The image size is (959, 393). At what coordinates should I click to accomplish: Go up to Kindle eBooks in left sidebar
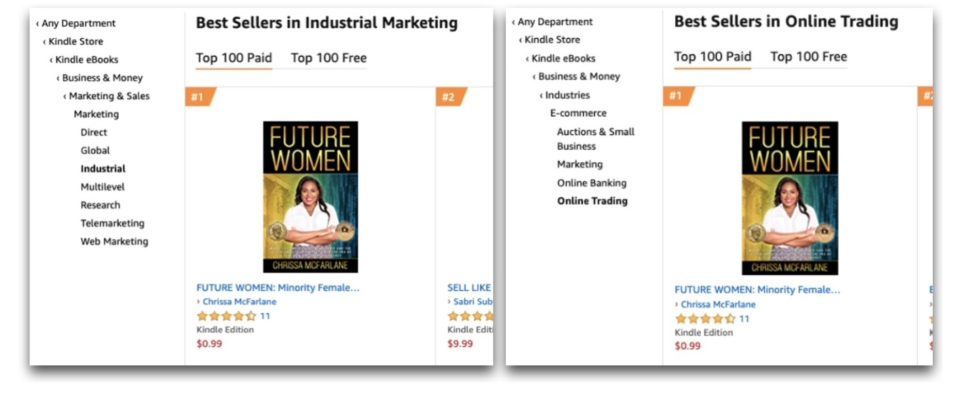(x=84, y=59)
